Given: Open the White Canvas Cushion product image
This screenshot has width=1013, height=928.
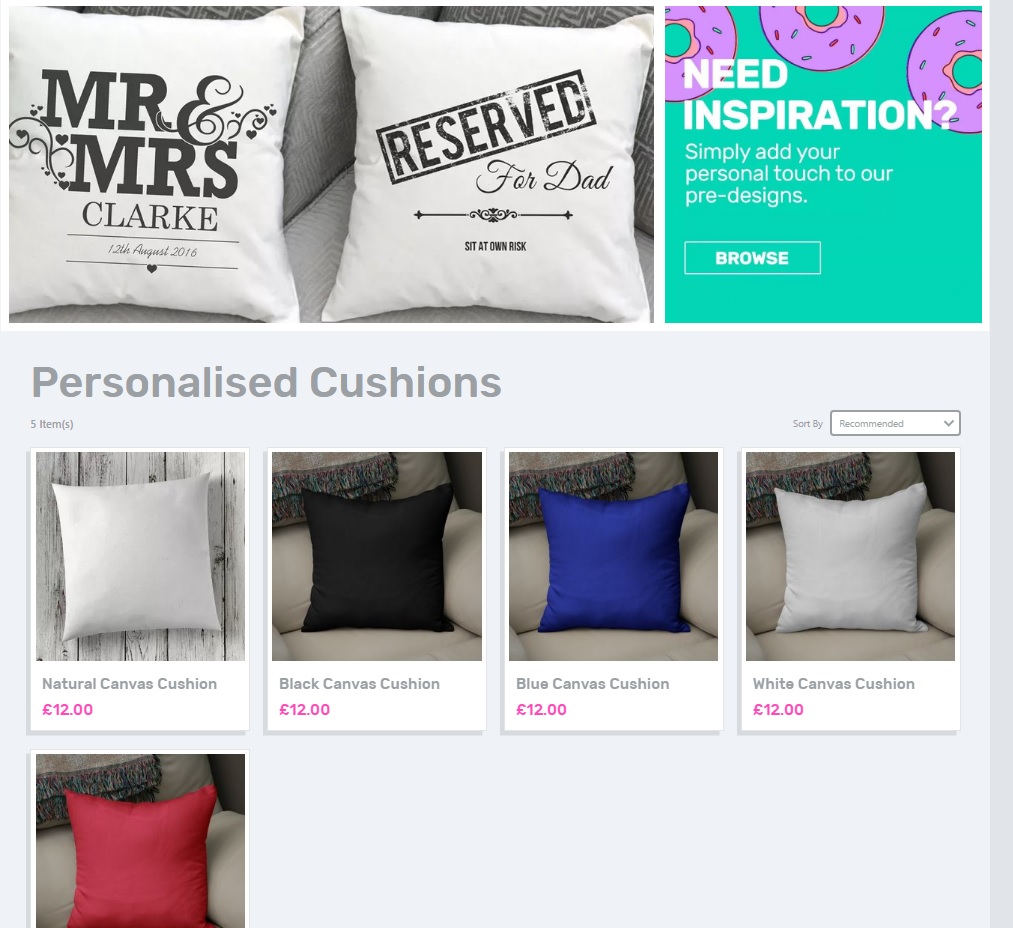Looking at the screenshot, I should (850, 556).
